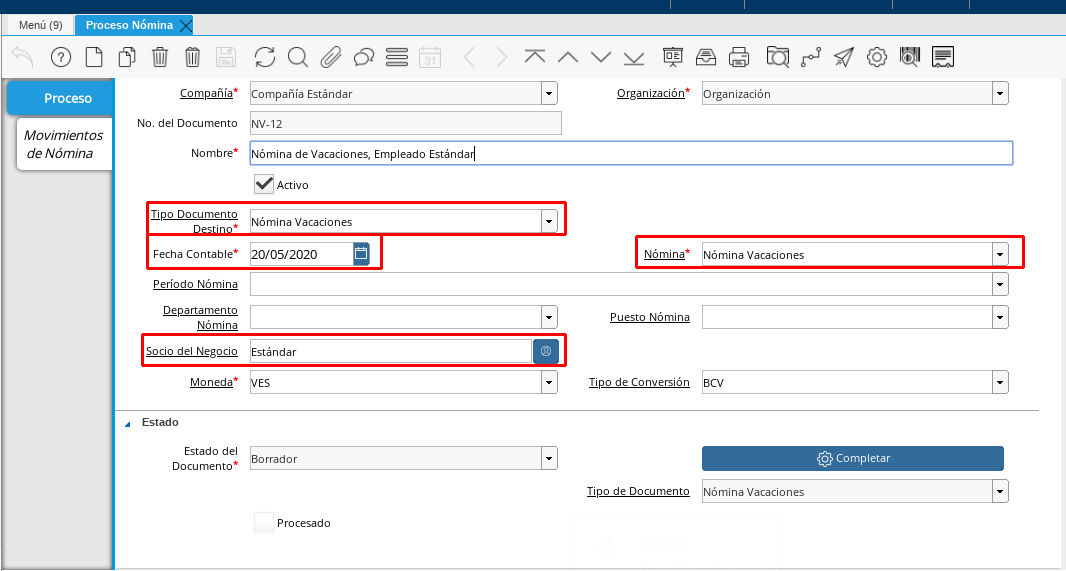Click the Compañía label link
The width and height of the screenshot is (1066, 571).
pos(207,93)
